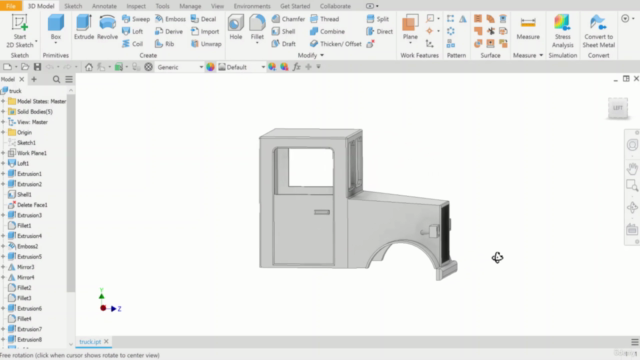Click the Save icon in quick access

[37, 67]
